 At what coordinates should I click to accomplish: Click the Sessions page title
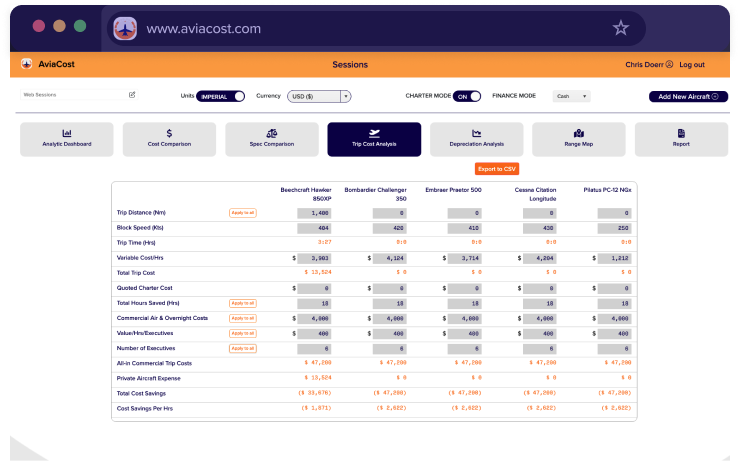tap(350, 65)
